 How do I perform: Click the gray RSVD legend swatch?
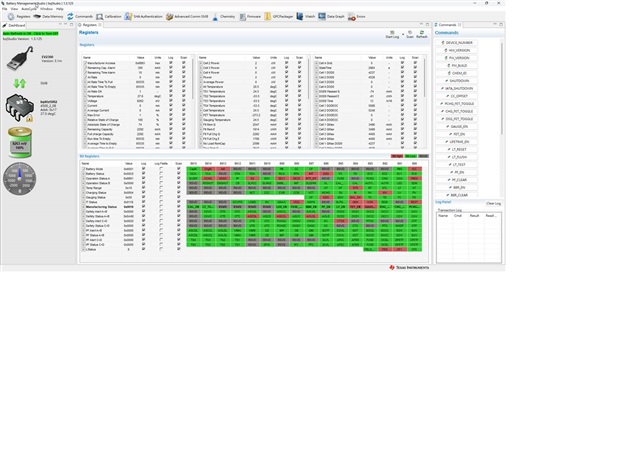pyautogui.click(x=423, y=156)
